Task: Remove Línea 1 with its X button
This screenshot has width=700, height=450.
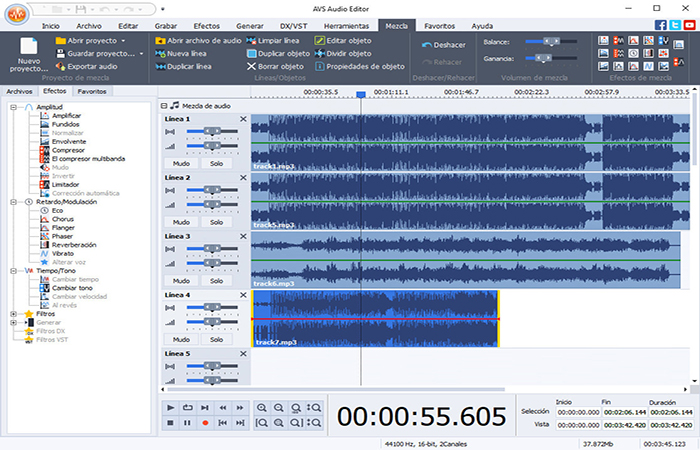Action: coord(243,119)
